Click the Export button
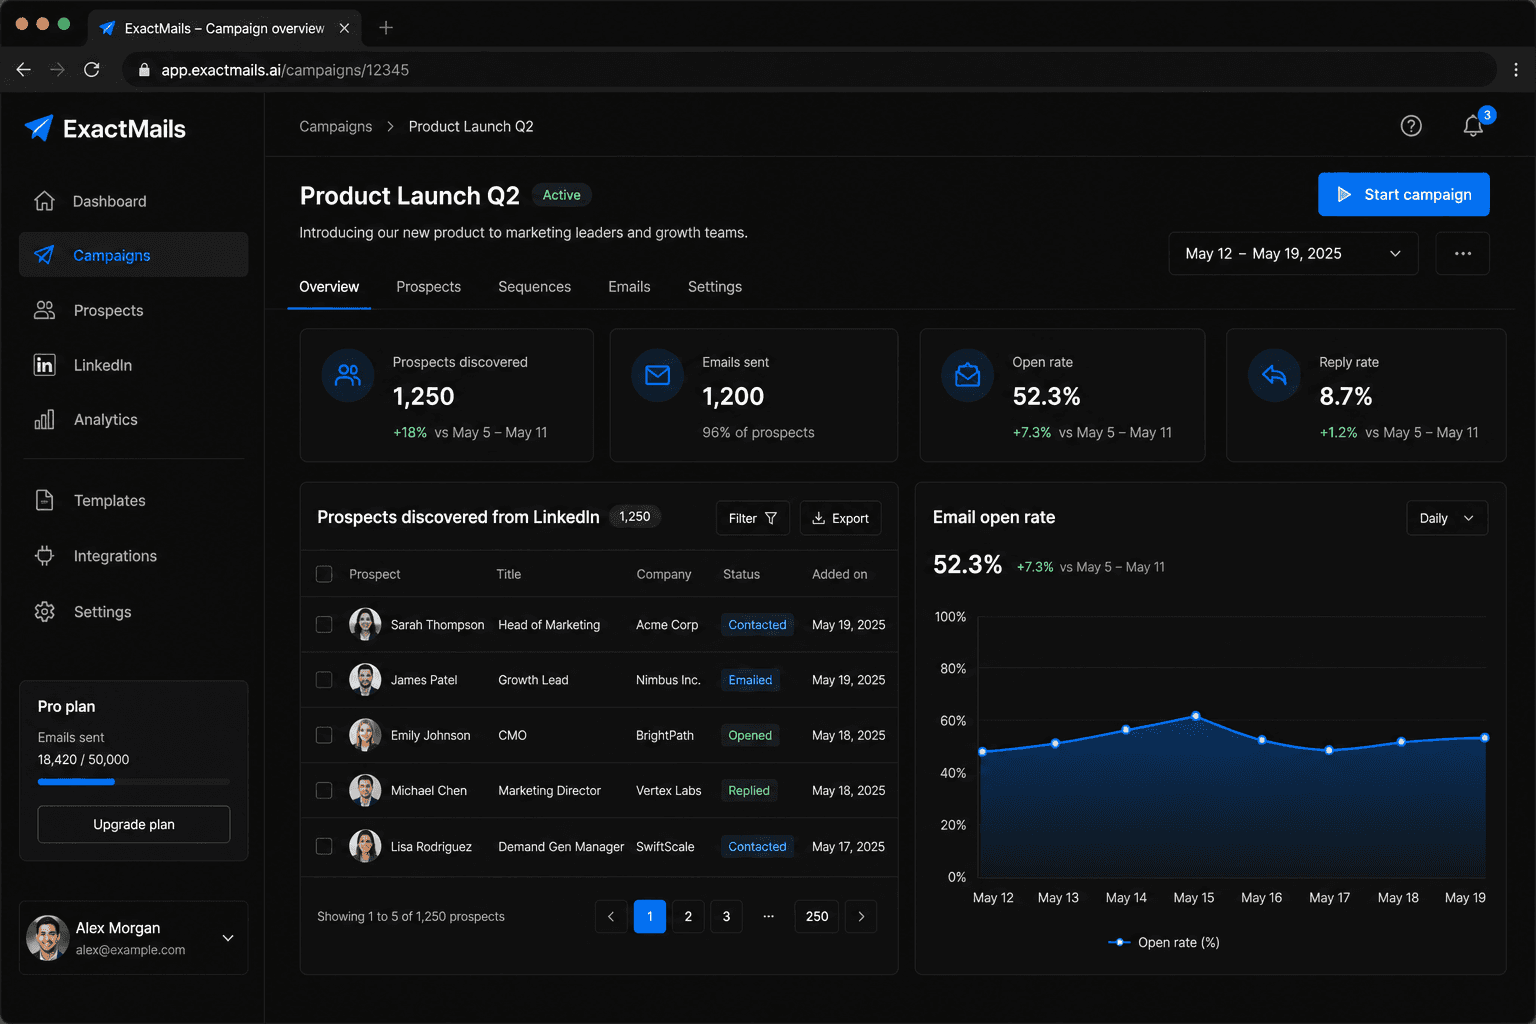The image size is (1536, 1024). pyautogui.click(x=840, y=518)
